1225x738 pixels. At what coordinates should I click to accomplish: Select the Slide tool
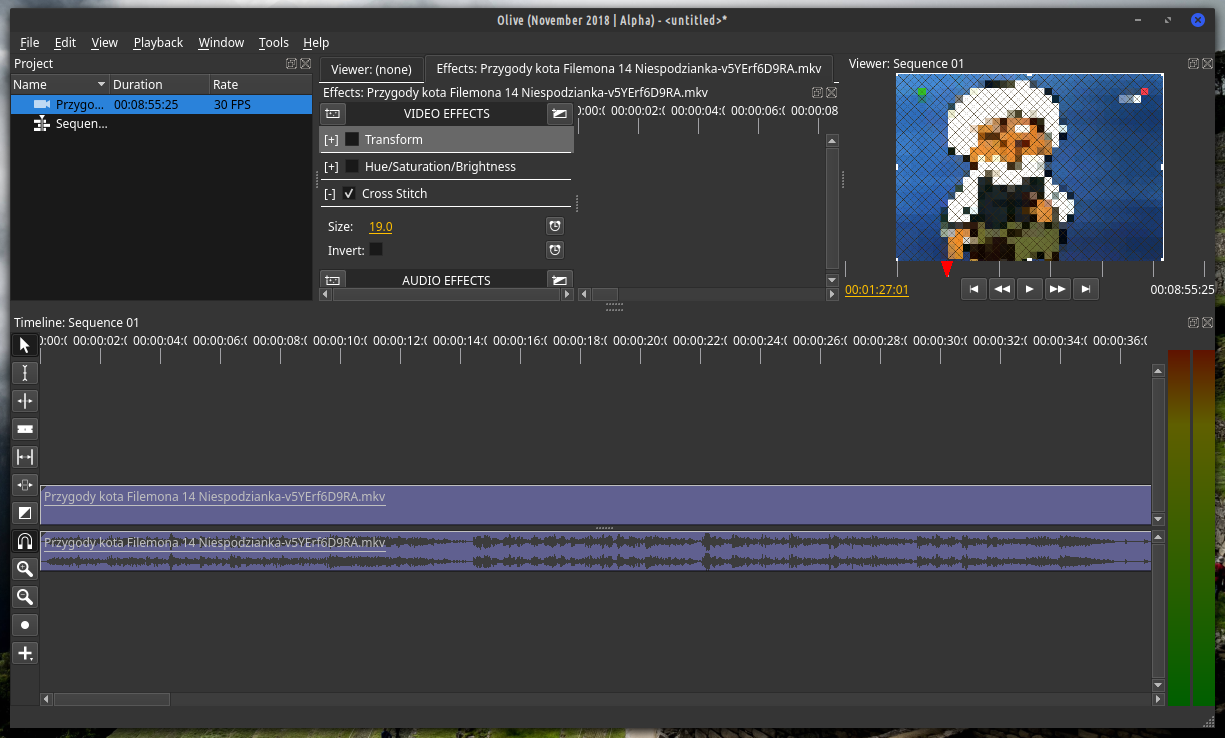[x=25, y=485]
